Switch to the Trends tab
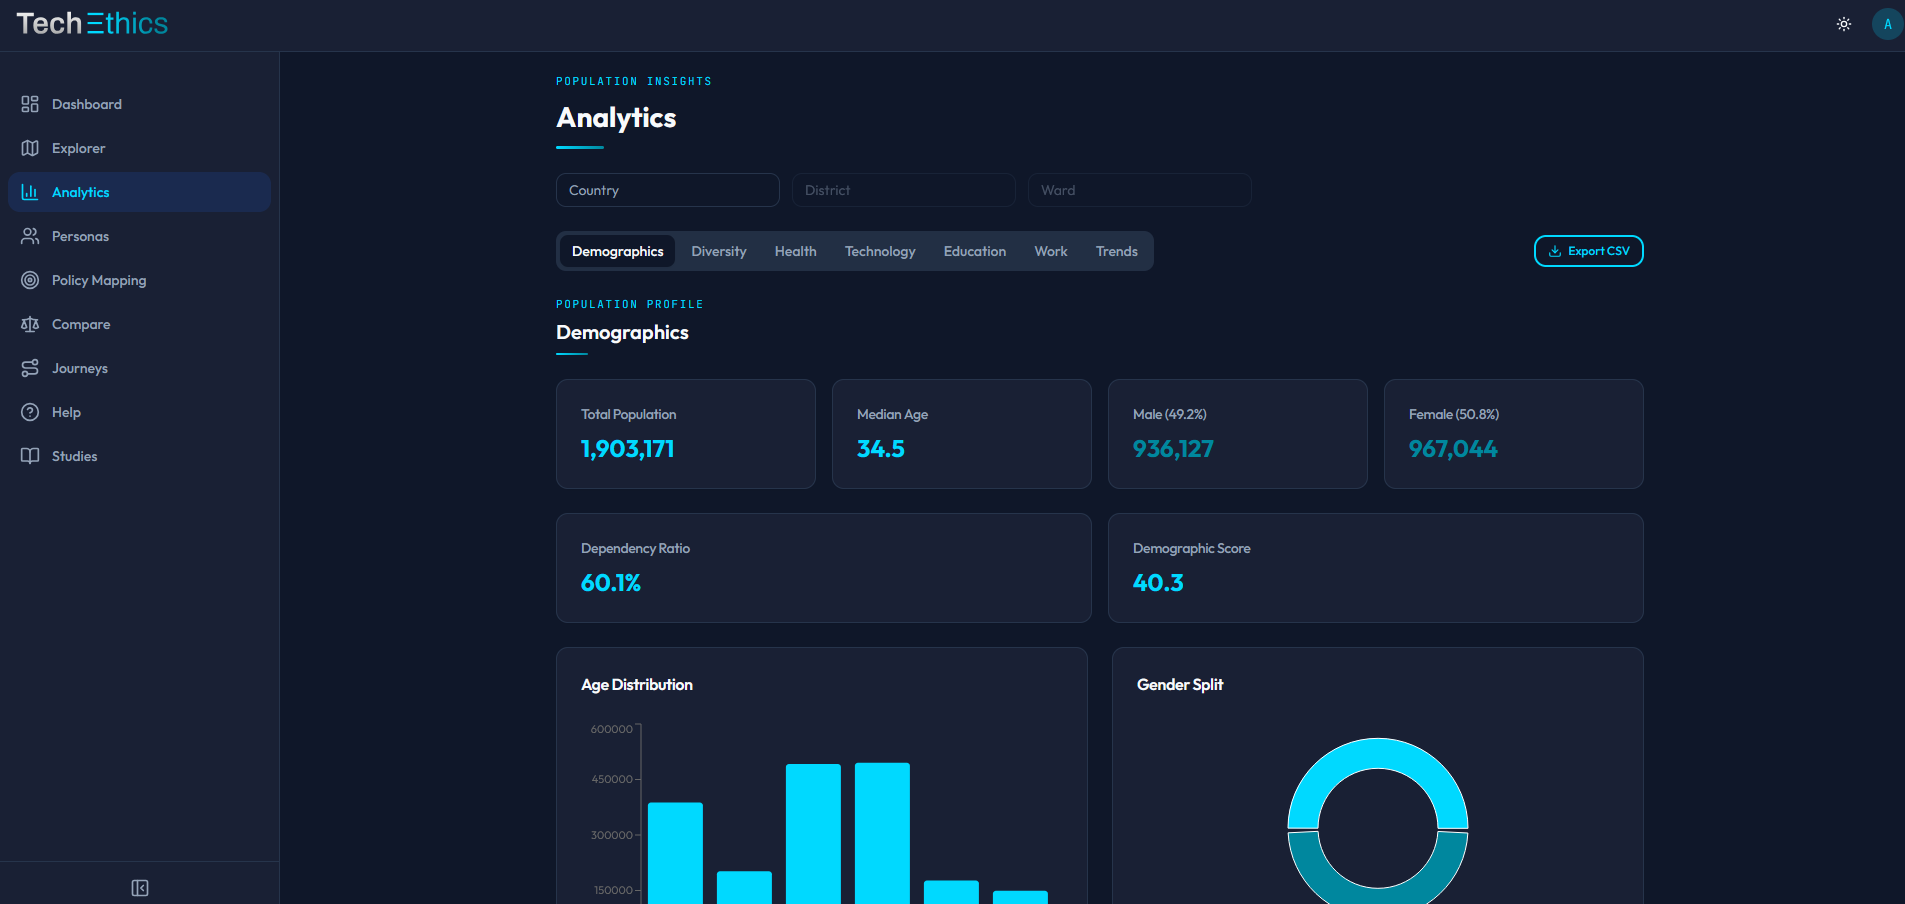The height and width of the screenshot is (904, 1905). [x=1116, y=250]
